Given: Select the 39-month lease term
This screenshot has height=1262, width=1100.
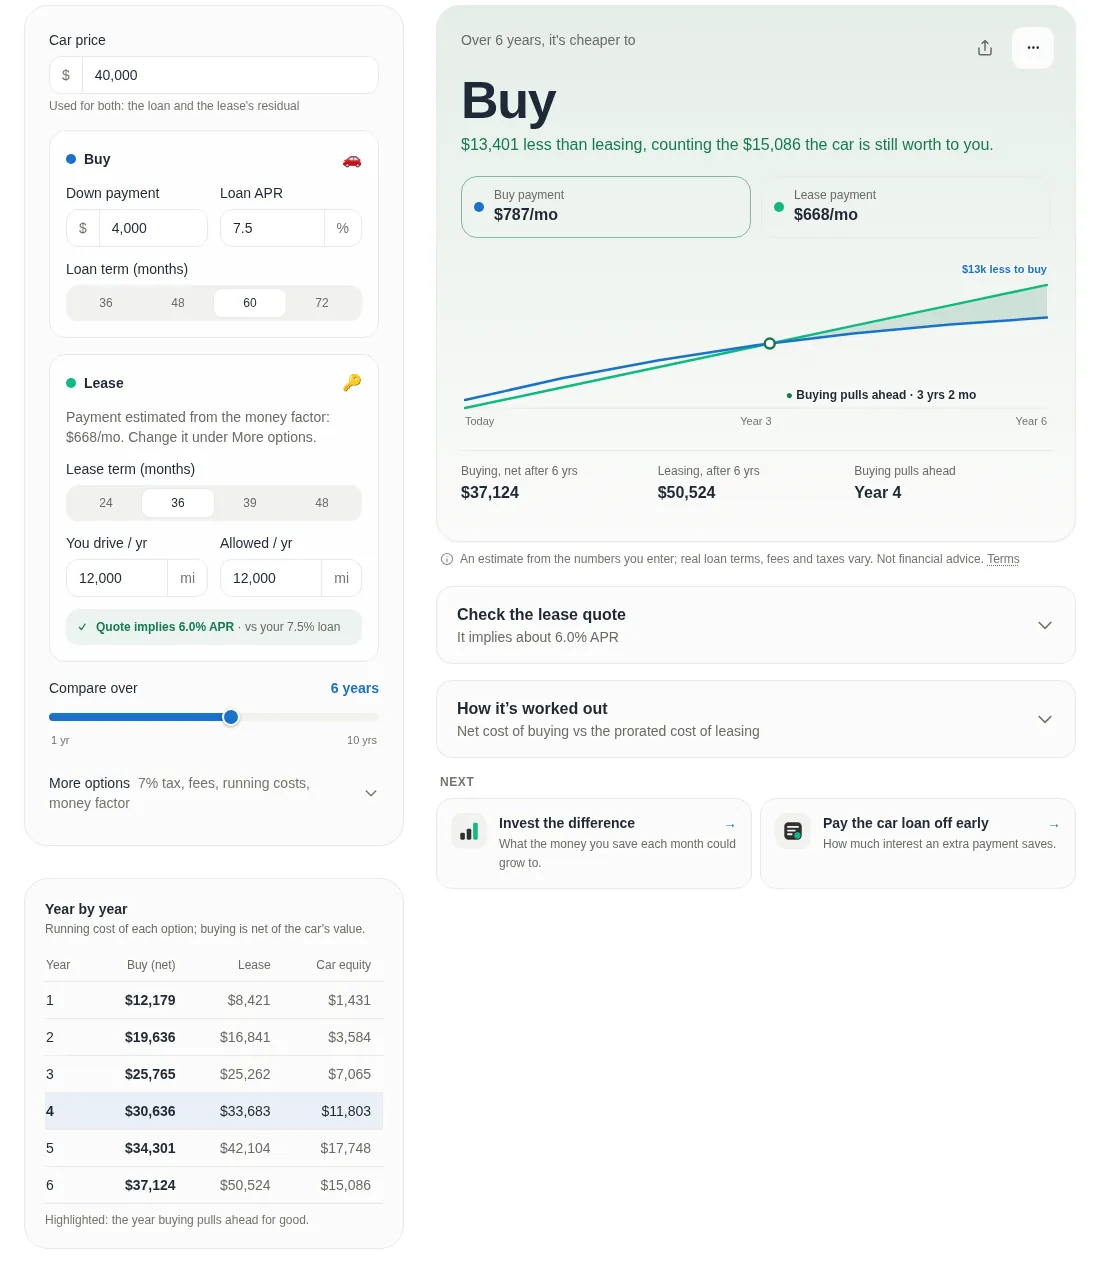Looking at the screenshot, I should 250,503.
